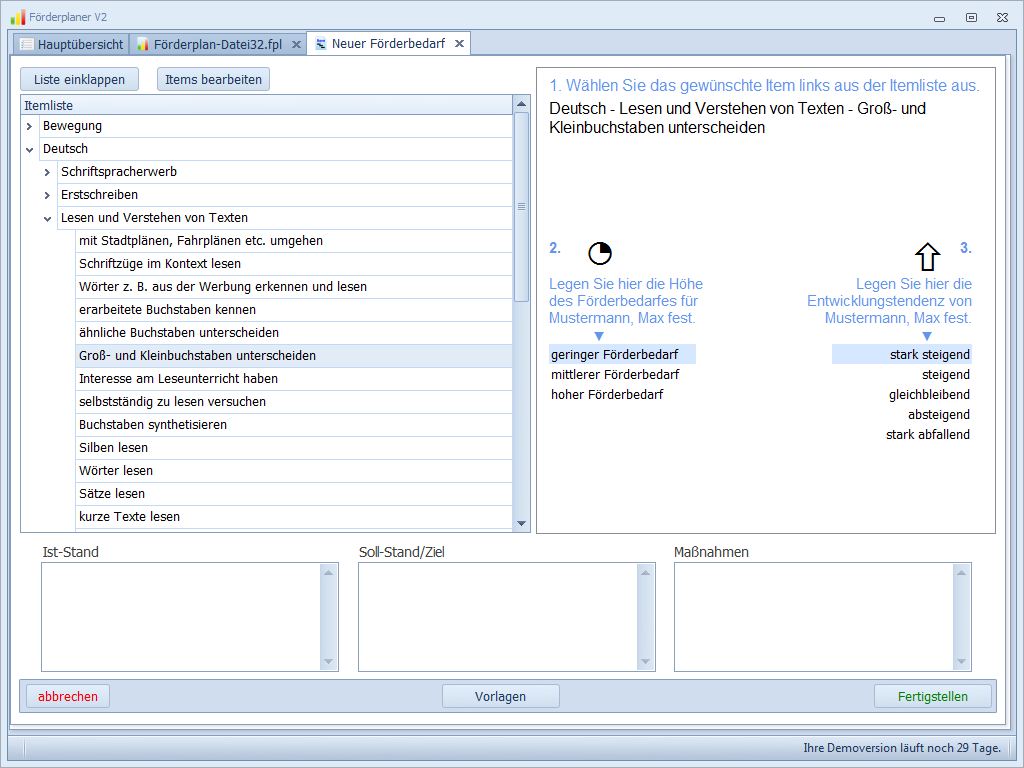Choose gleichbleibend tendency
The image size is (1024, 768).
click(x=902, y=394)
